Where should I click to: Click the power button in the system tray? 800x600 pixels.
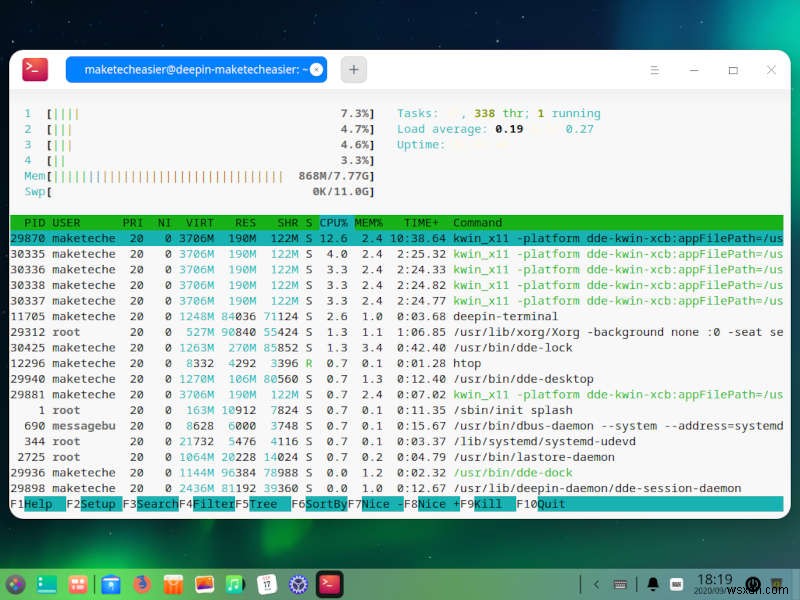tap(753, 584)
